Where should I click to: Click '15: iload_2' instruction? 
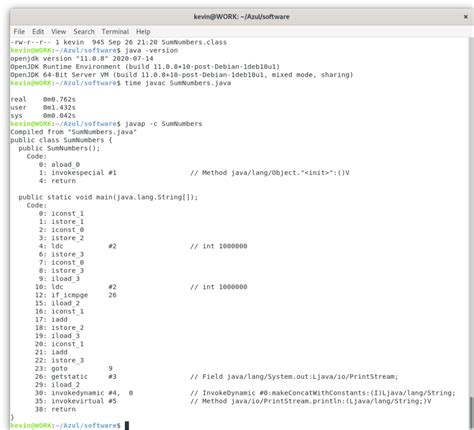[x=57, y=303]
